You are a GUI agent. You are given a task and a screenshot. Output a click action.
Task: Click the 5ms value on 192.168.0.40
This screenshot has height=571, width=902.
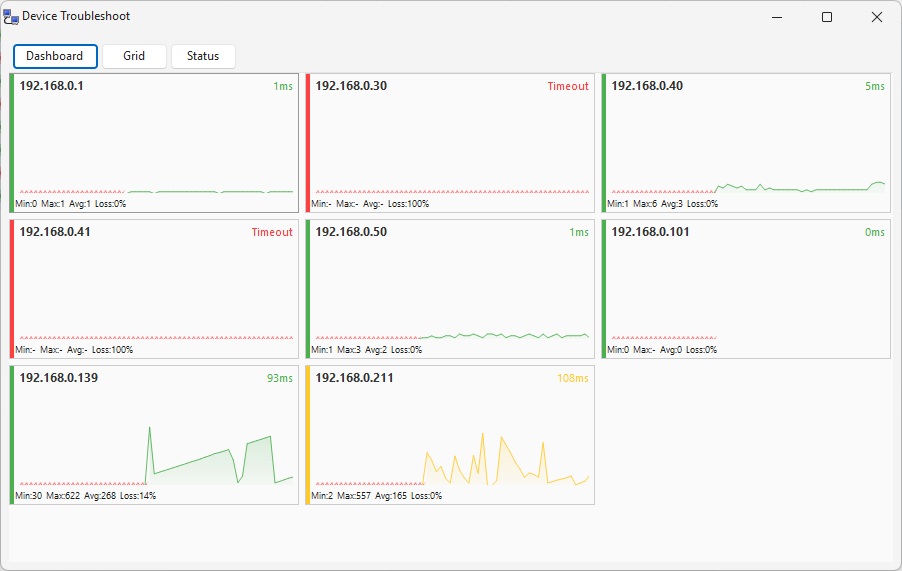coord(875,86)
